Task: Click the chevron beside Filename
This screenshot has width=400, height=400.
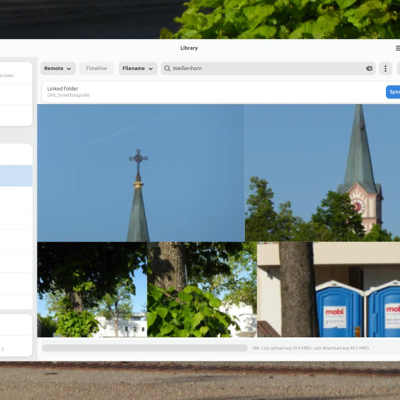Action: (x=151, y=69)
